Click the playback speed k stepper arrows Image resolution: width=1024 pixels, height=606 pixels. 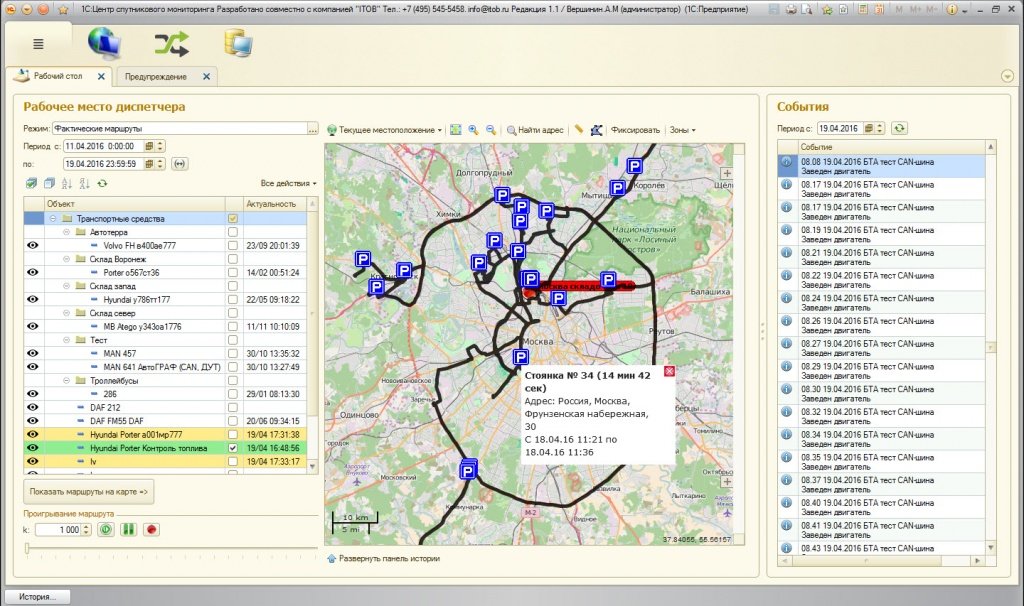[x=86, y=530]
